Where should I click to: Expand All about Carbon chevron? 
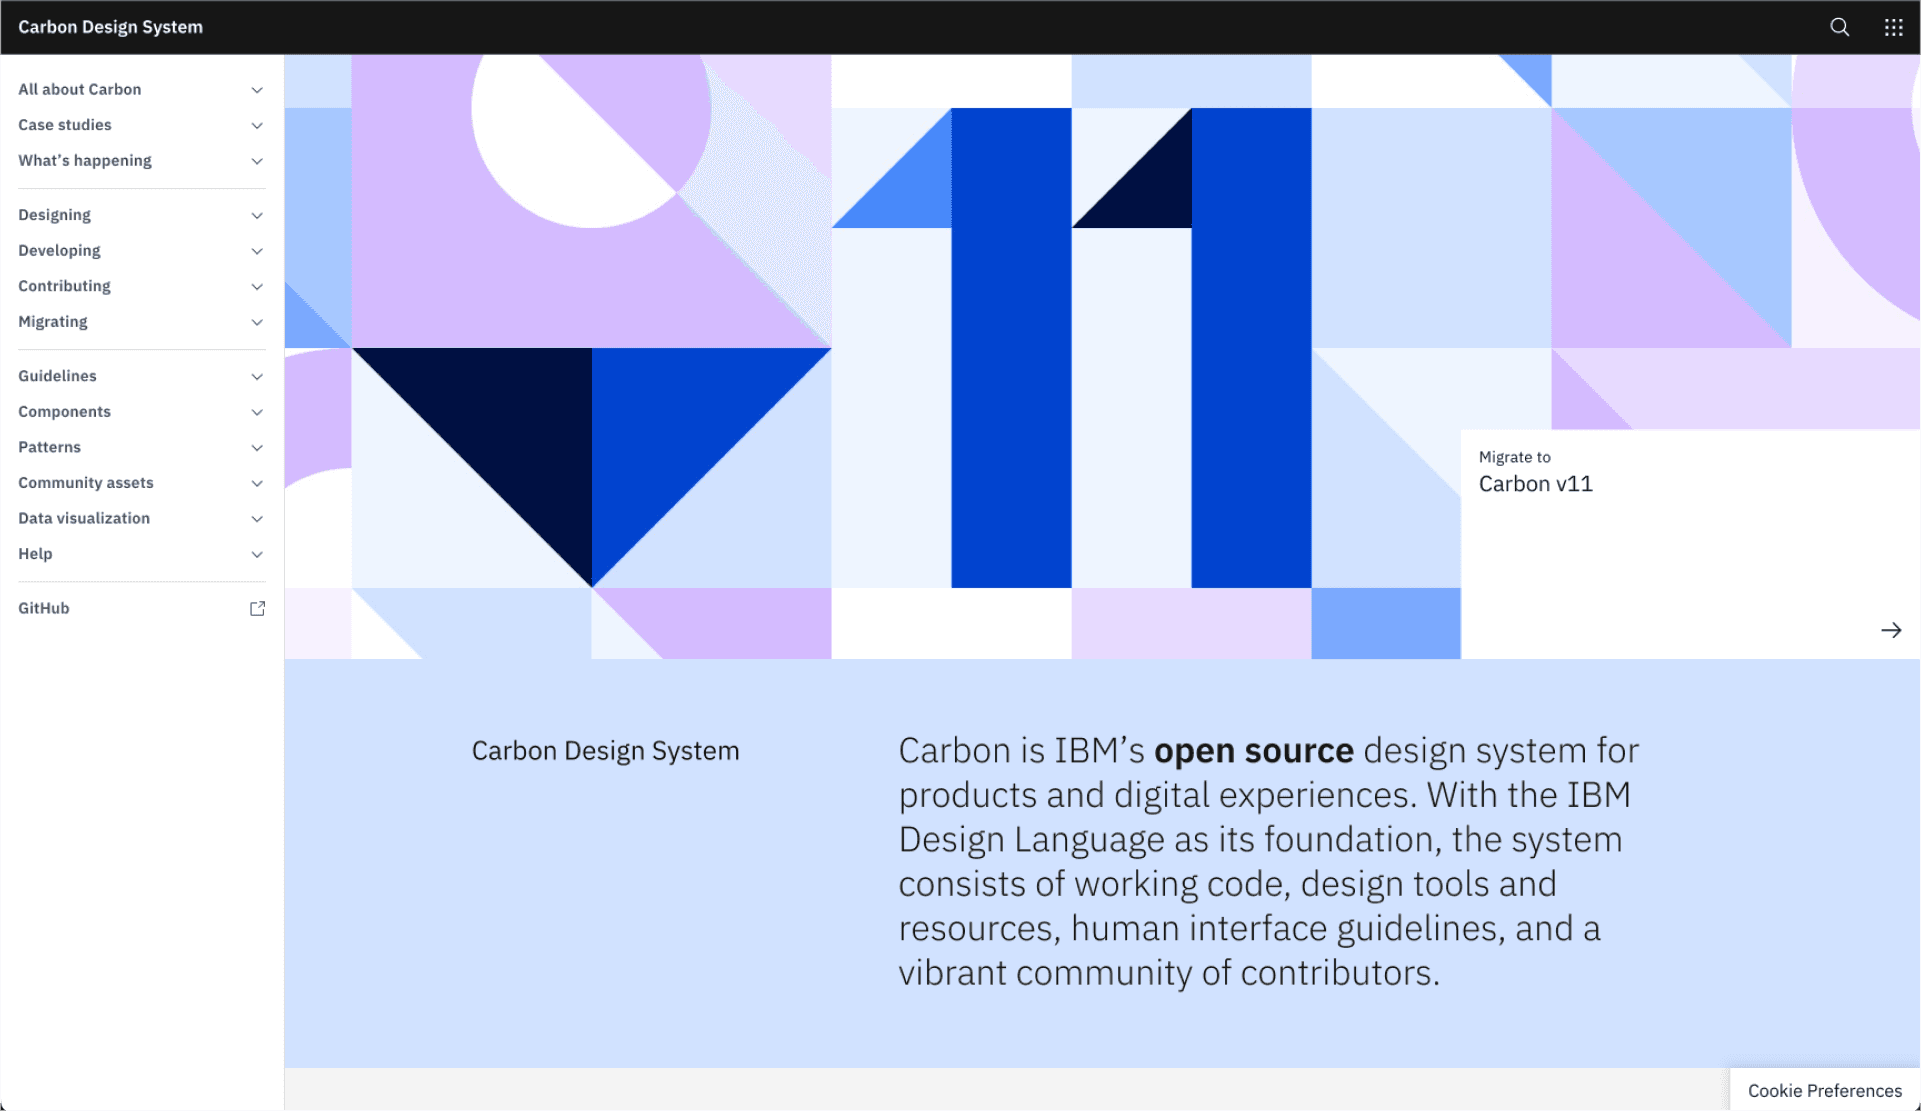(x=257, y=90)
